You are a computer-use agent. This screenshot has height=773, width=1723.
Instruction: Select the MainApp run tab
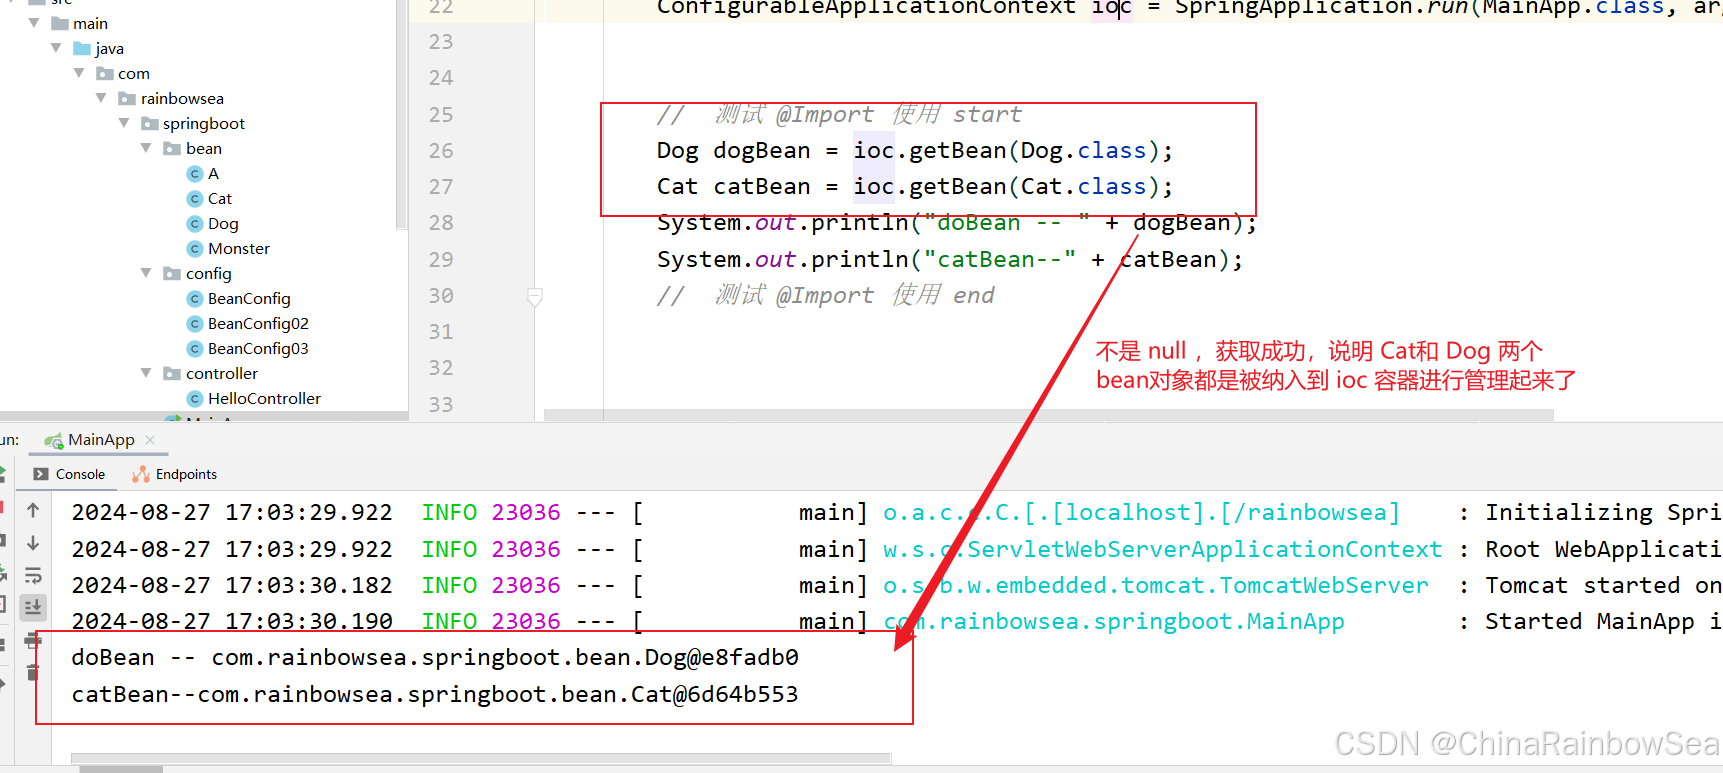click(101, 440)
